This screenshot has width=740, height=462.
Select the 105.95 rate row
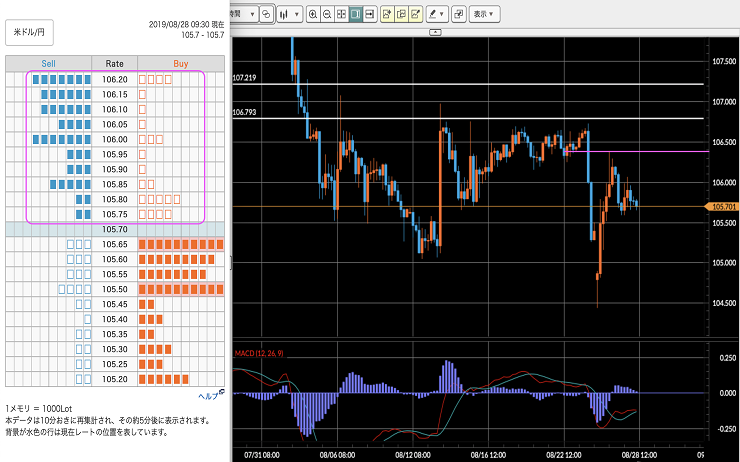pos(115,154)
